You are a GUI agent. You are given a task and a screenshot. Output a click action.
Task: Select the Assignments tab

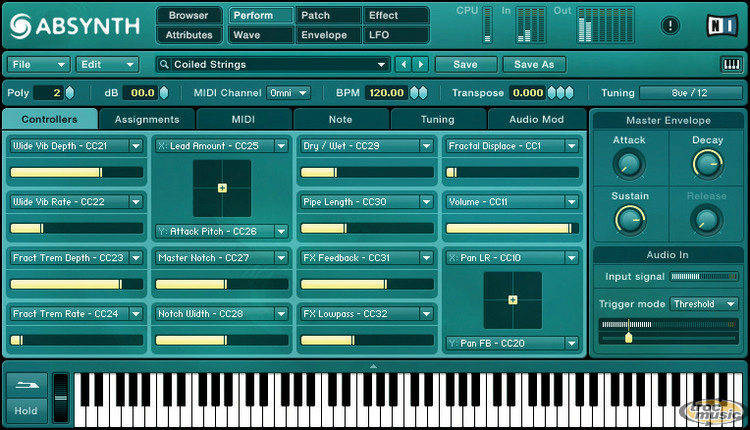click(147, 119)
